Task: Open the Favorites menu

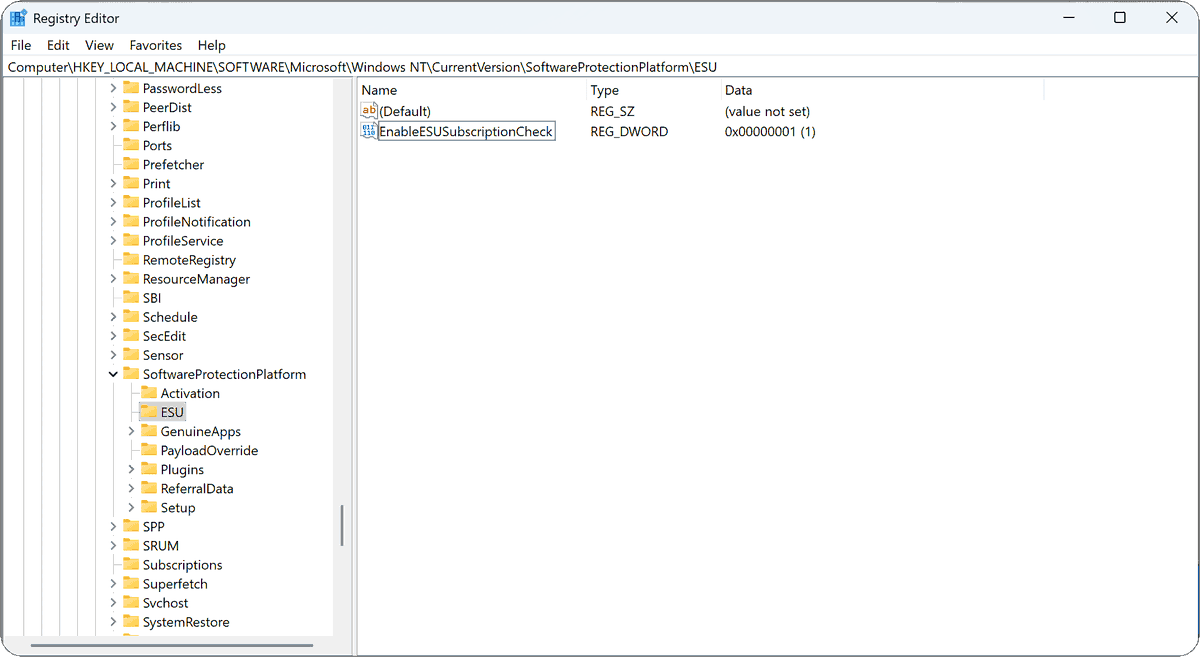Action: [x=155, y=45]
